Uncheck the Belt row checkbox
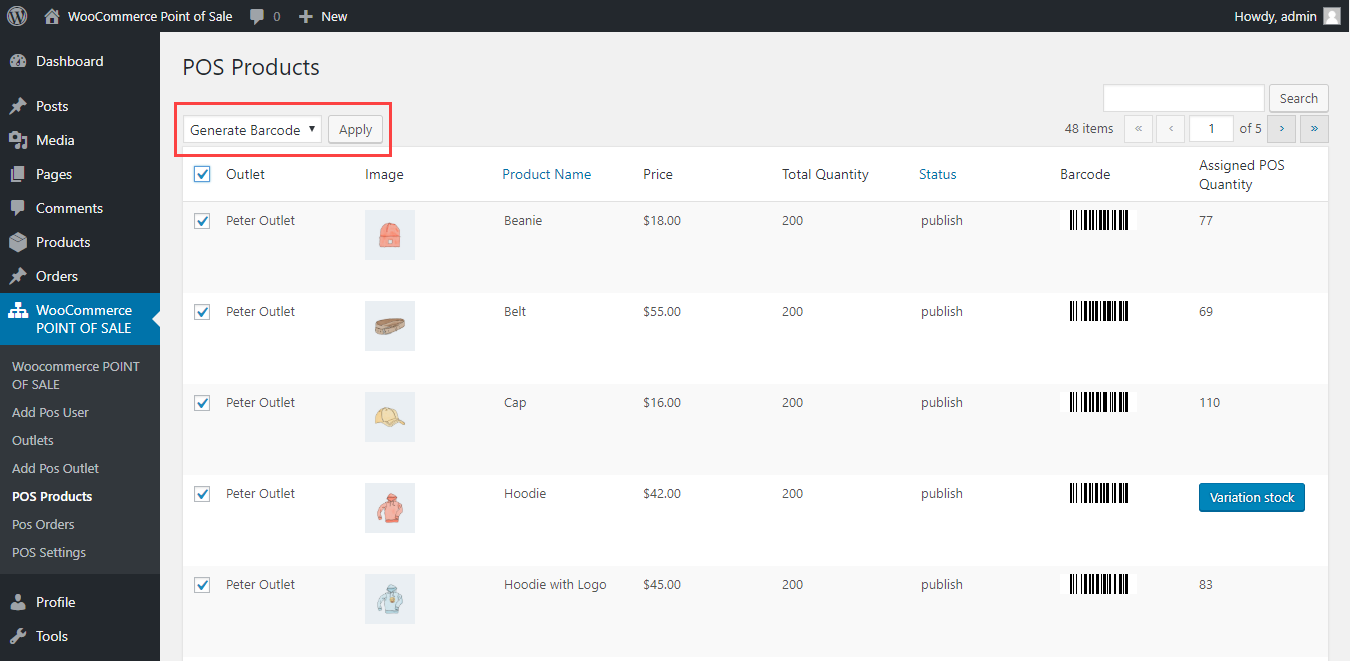The height and width of the screenshot is (661, 1350). coord(202,312)
